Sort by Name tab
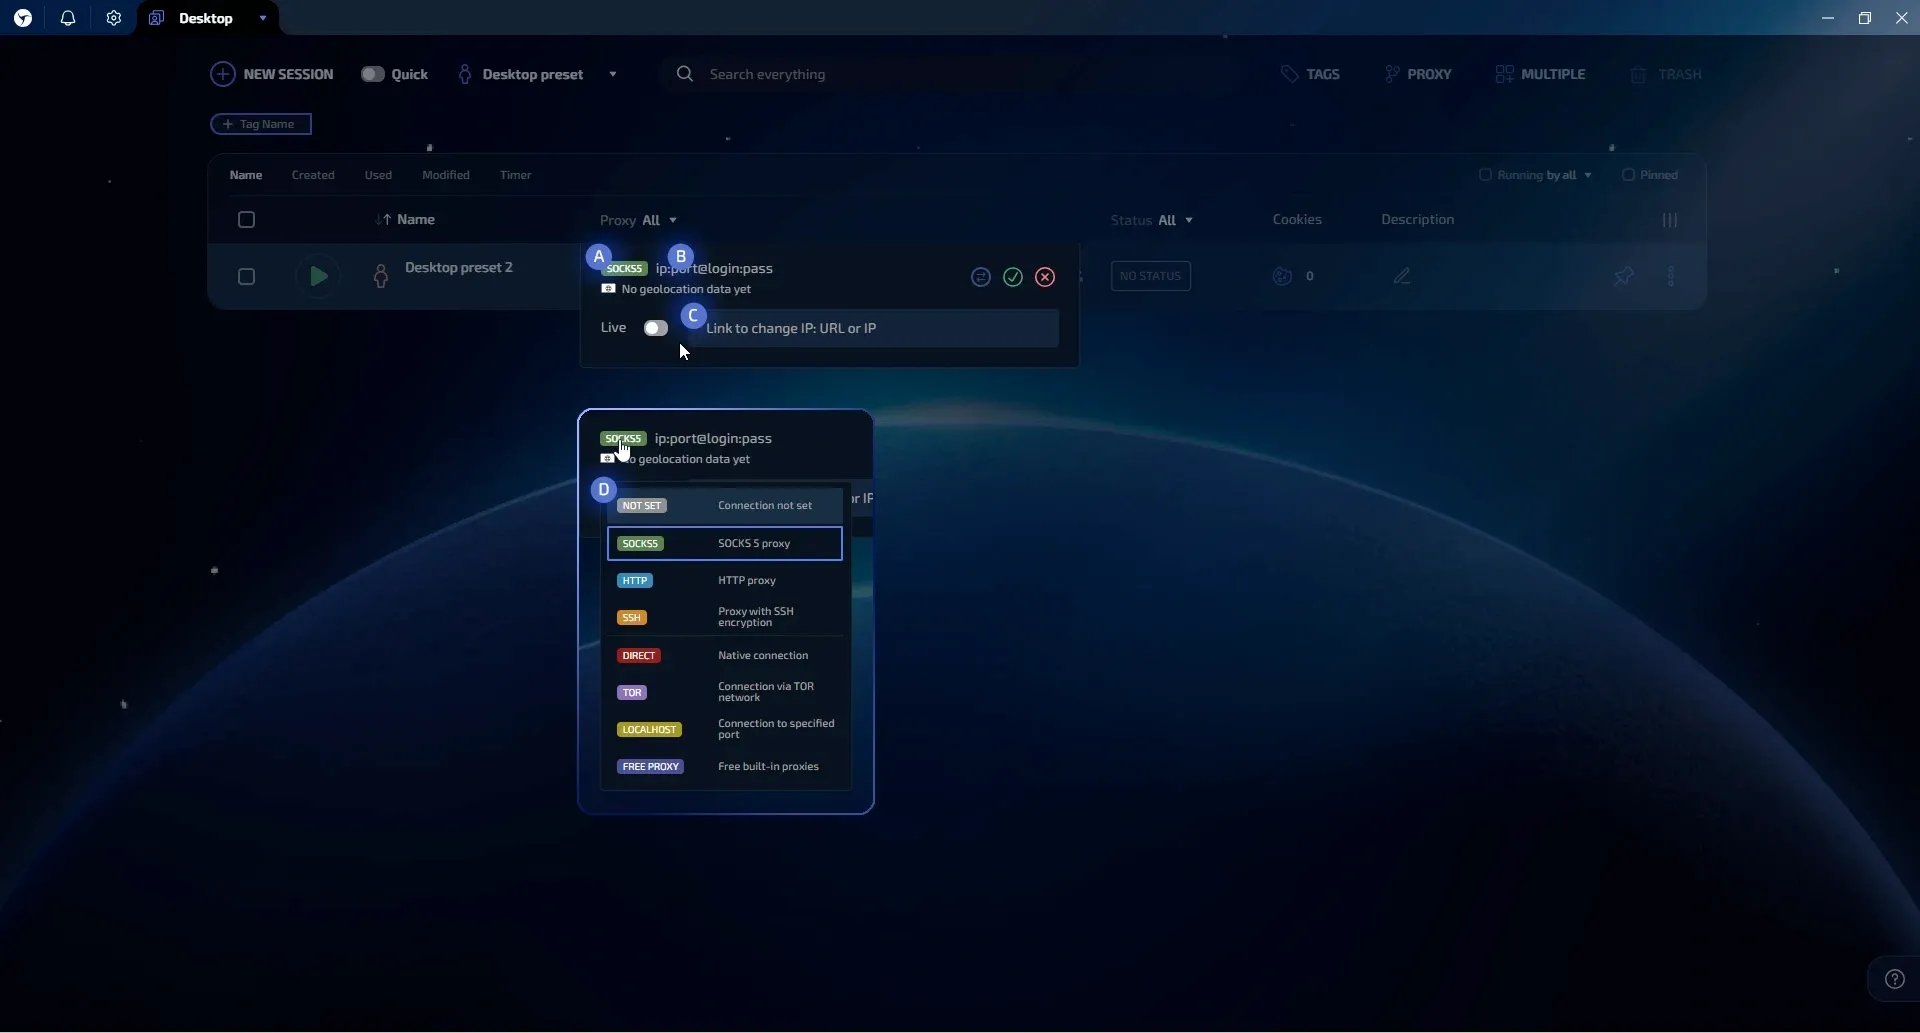This screenshot has width=1920, height=1033. [246, 175]
